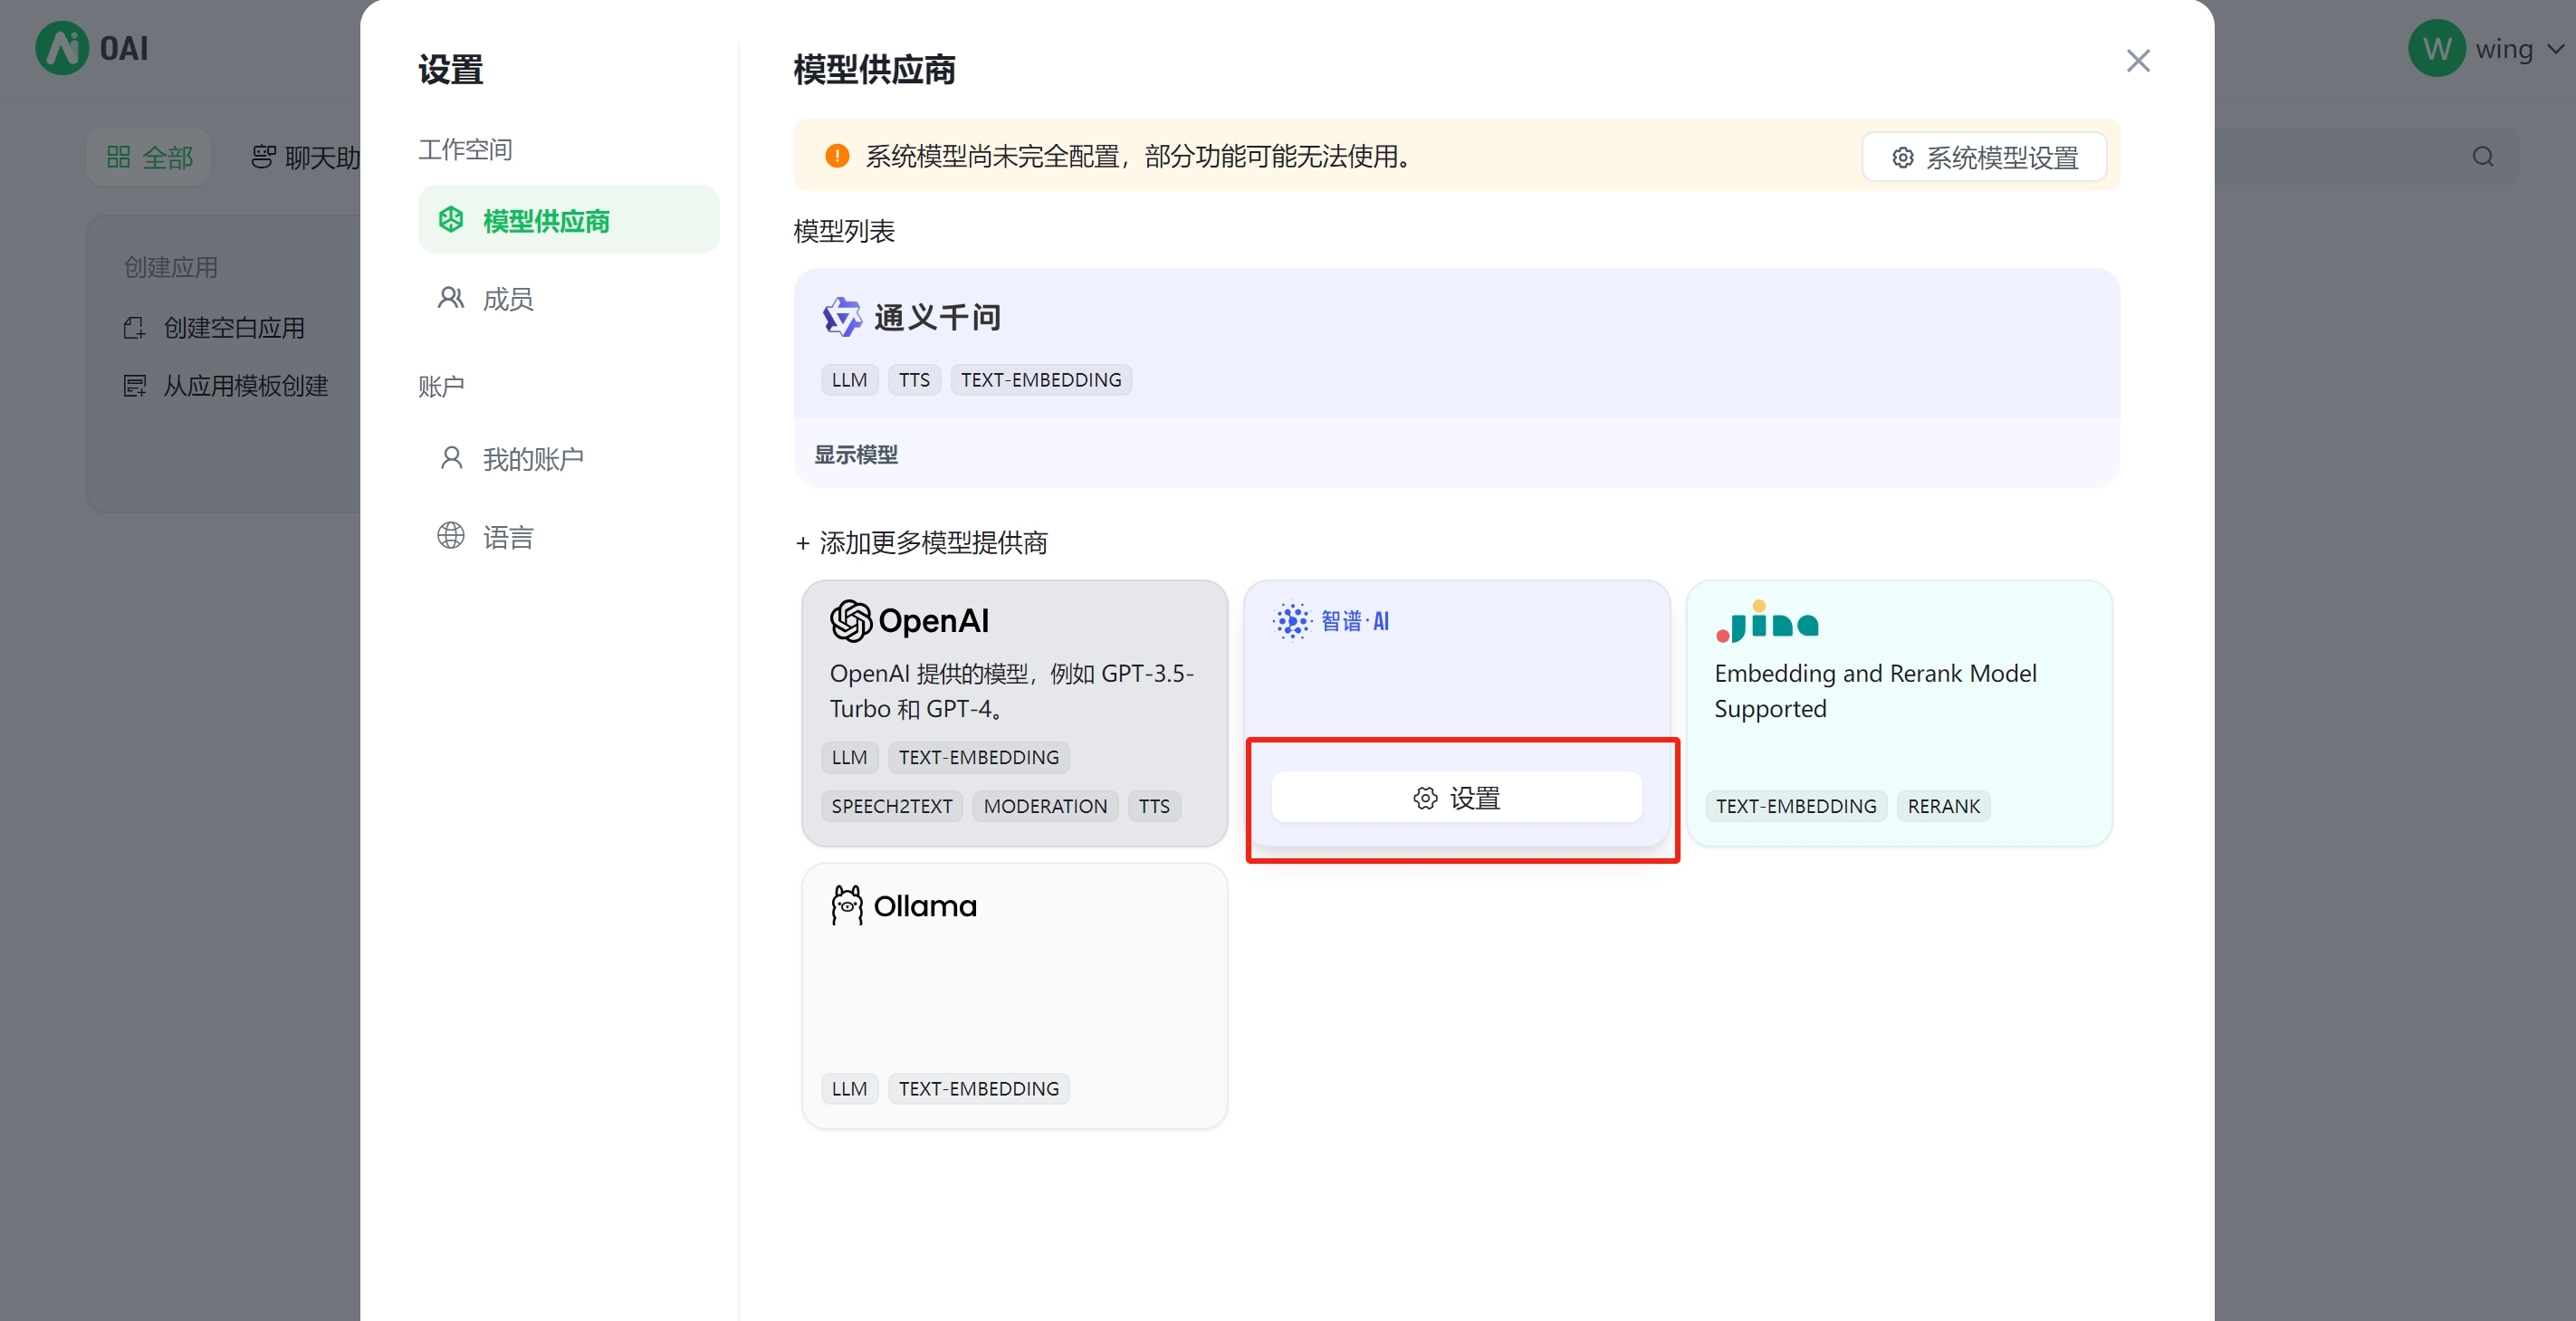Click RERANK tag on Jina card

tap(1943, 806)
